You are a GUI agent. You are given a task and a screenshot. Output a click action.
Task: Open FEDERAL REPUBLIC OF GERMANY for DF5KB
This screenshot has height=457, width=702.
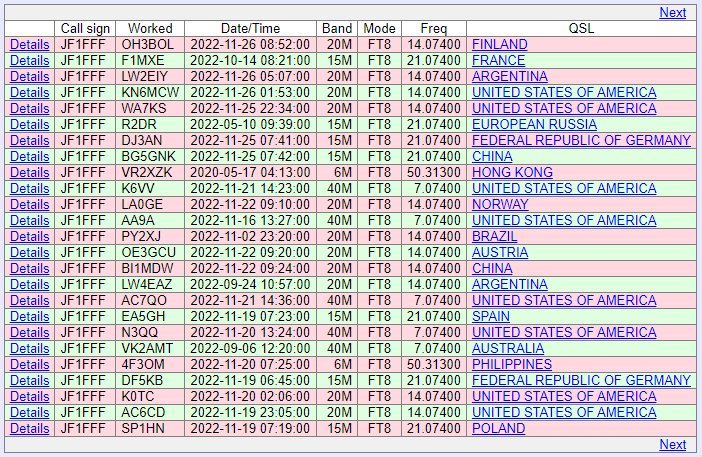click(581, 380)
